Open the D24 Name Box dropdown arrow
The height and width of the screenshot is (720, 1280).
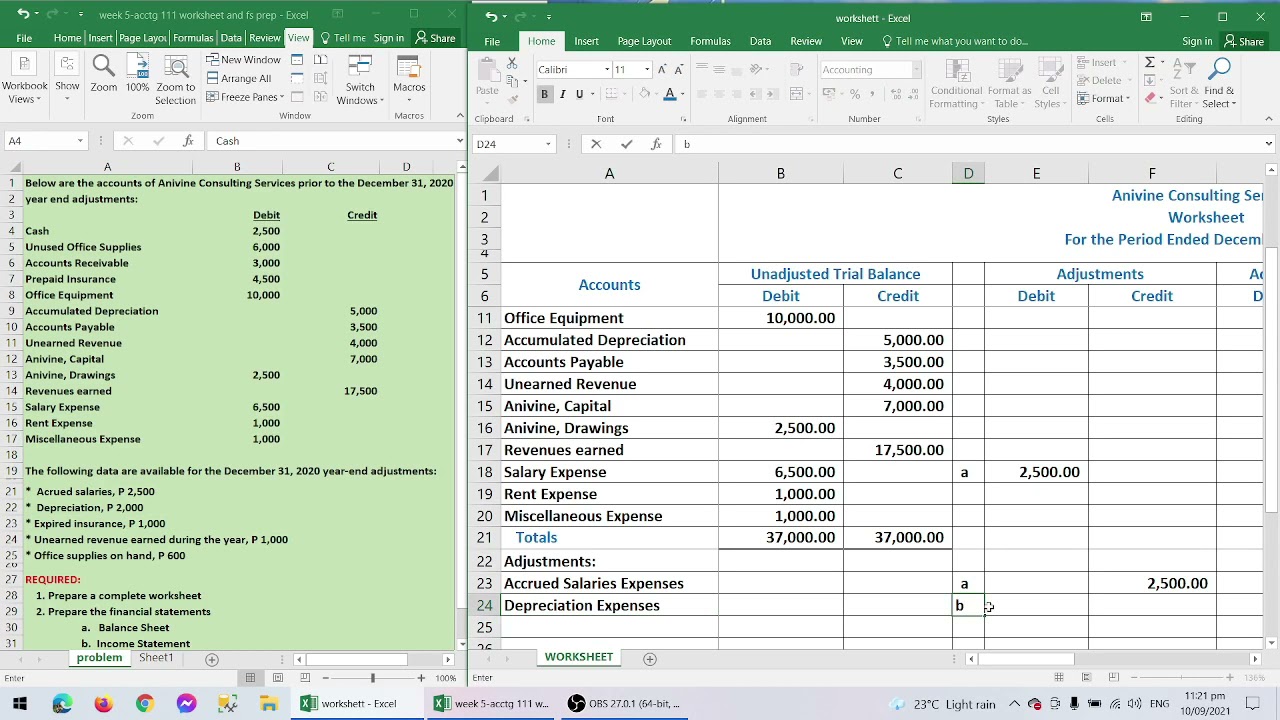point(548,144)
